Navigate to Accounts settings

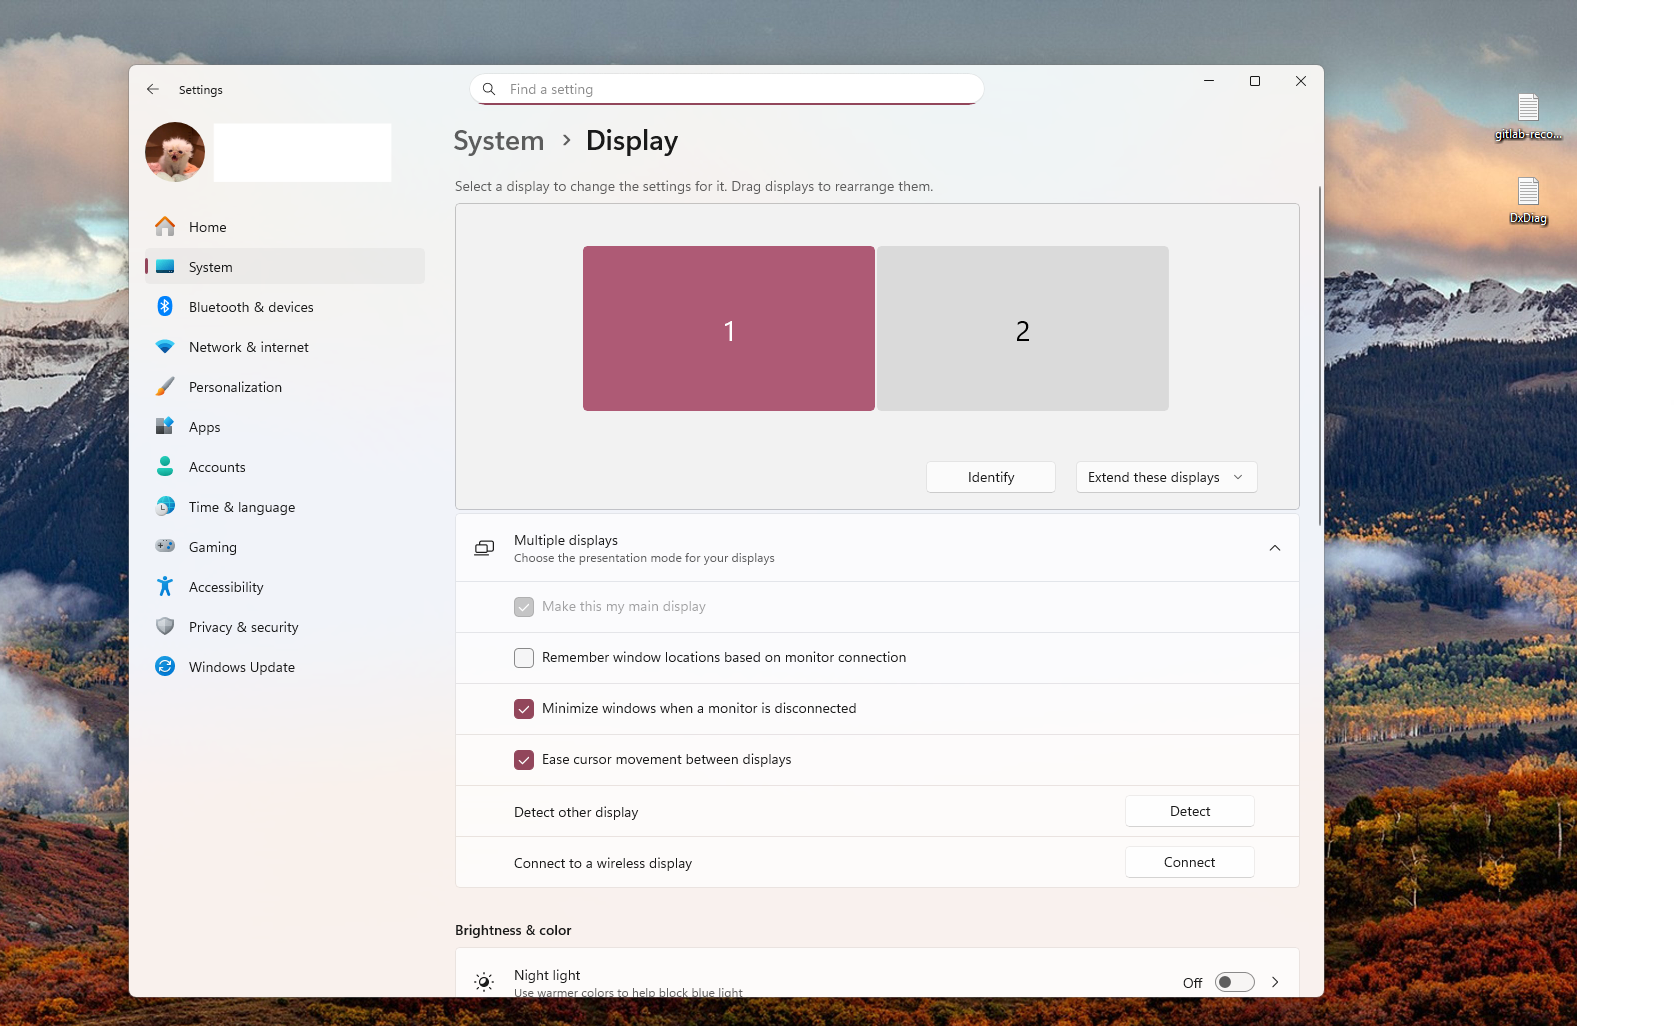point(285,467)
